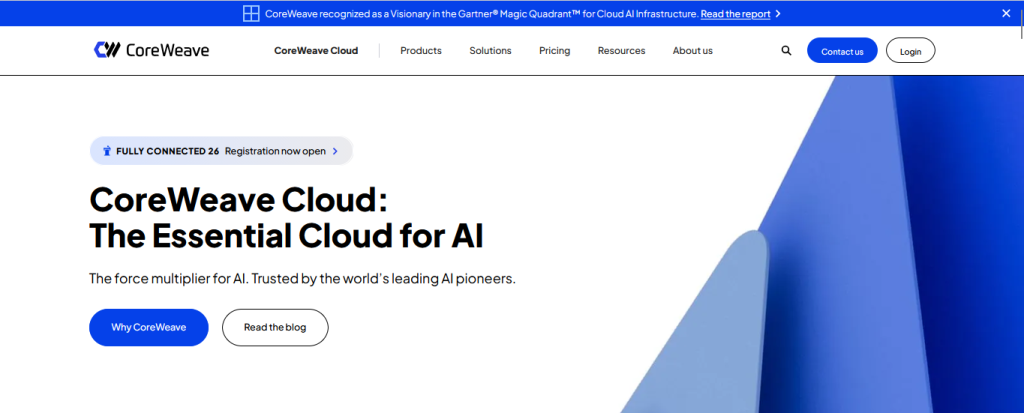Open the Products menu
This screenshot has height=413, width=1024.
(421, 50)
